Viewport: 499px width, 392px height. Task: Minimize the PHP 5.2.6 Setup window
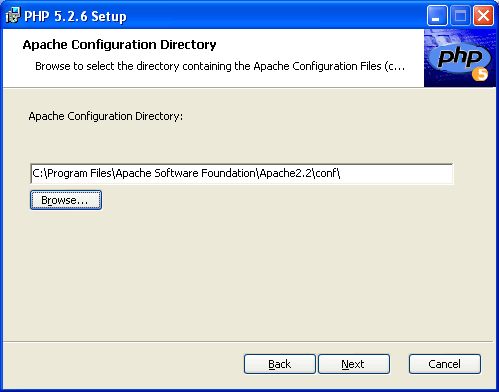point(437,15)
